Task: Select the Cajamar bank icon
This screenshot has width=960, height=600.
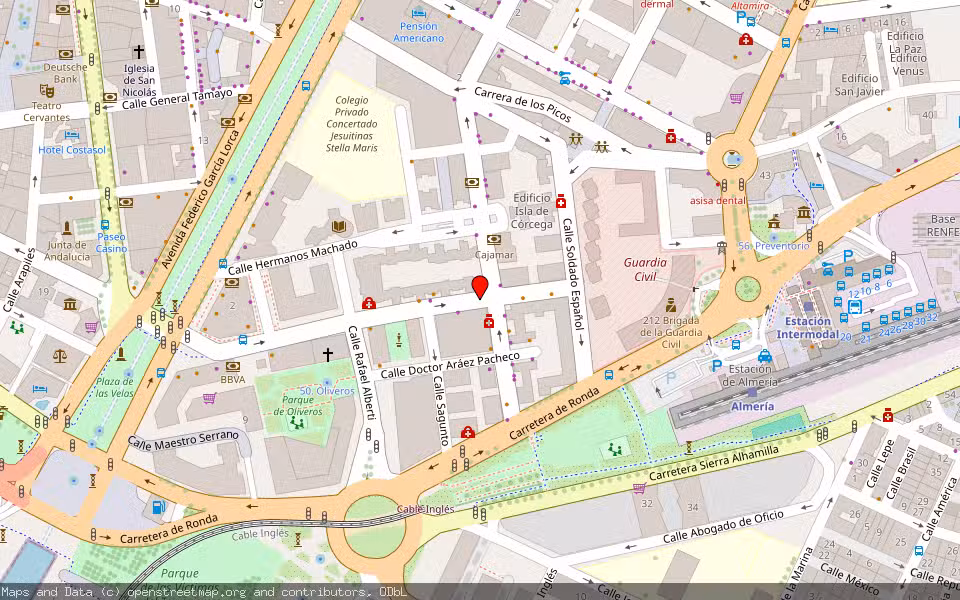Action: coord(494,239)
